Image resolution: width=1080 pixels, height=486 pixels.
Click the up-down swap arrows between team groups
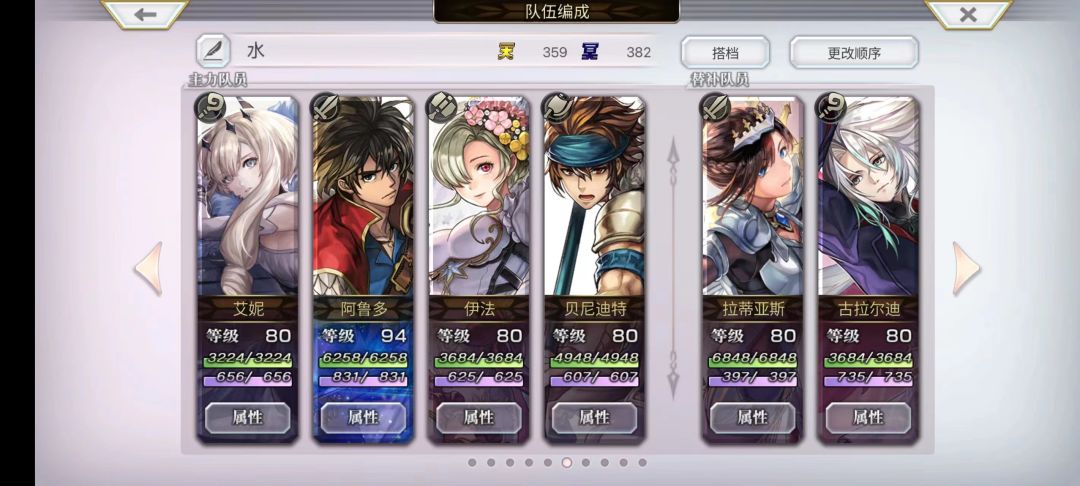coord(673,269)
